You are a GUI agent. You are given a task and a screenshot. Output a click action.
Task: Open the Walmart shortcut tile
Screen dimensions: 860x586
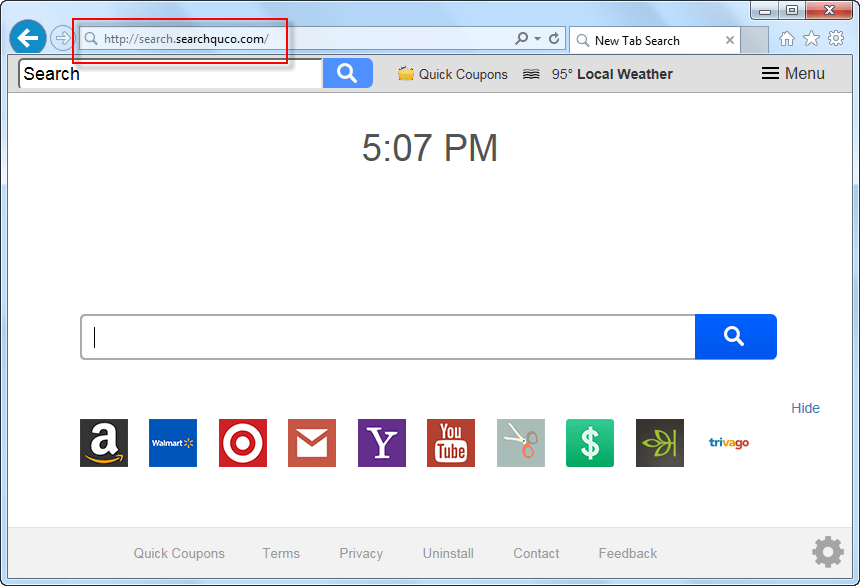[173, 443]
